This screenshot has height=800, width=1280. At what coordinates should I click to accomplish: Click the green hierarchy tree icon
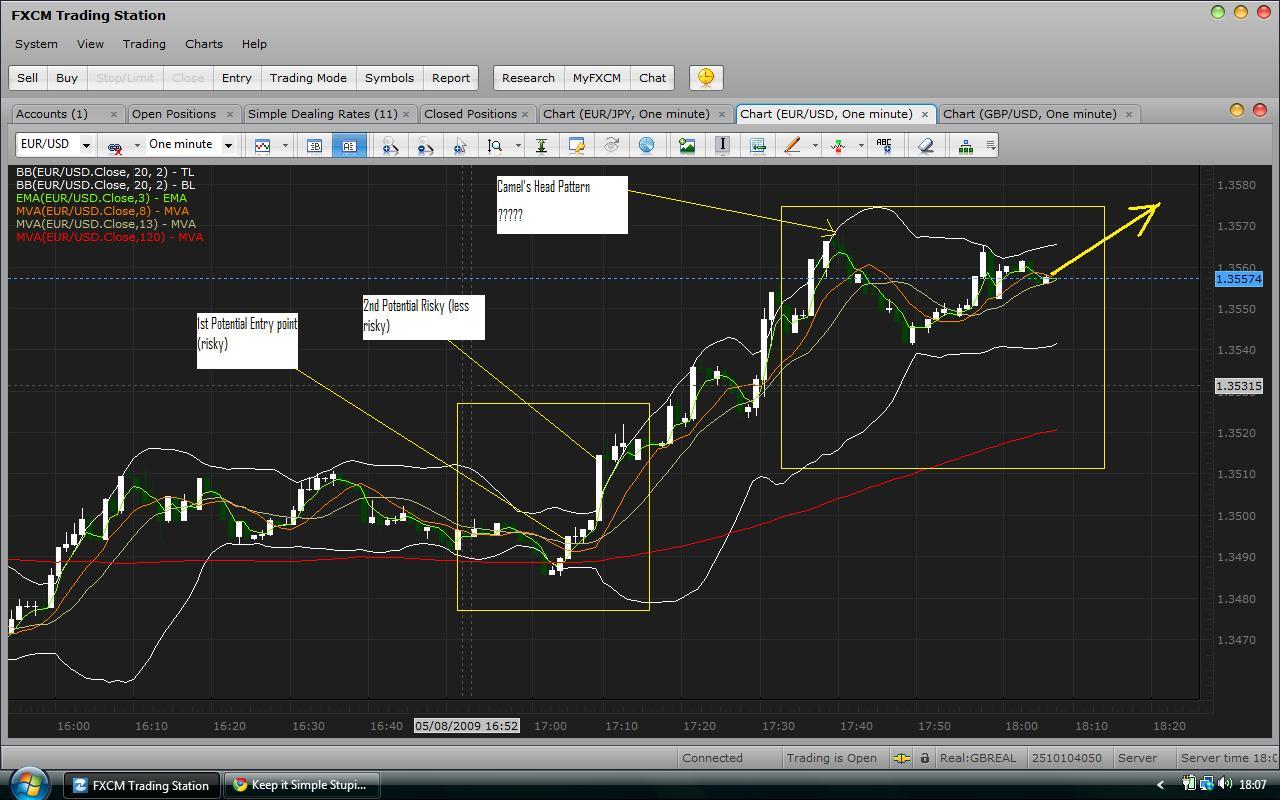pos(965,146)
